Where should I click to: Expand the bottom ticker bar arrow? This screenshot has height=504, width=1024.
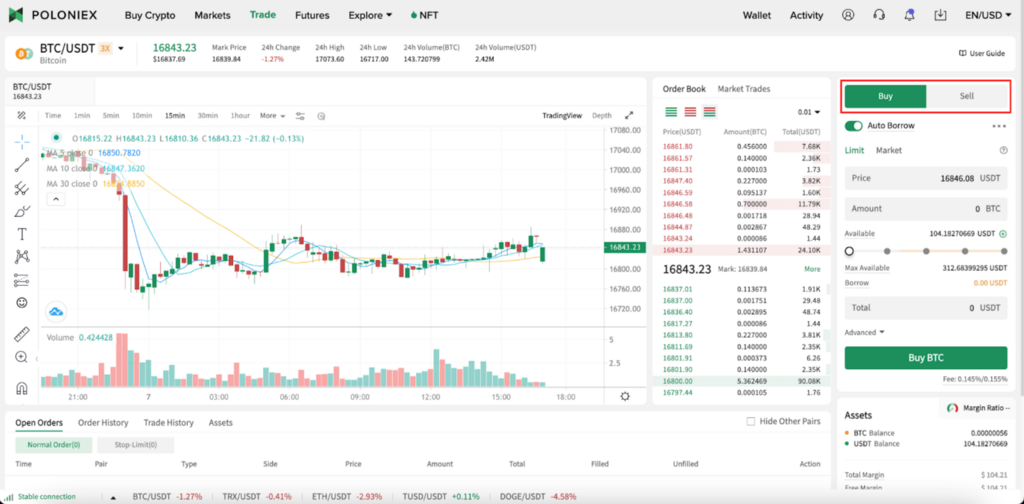[x=114, y=497]
